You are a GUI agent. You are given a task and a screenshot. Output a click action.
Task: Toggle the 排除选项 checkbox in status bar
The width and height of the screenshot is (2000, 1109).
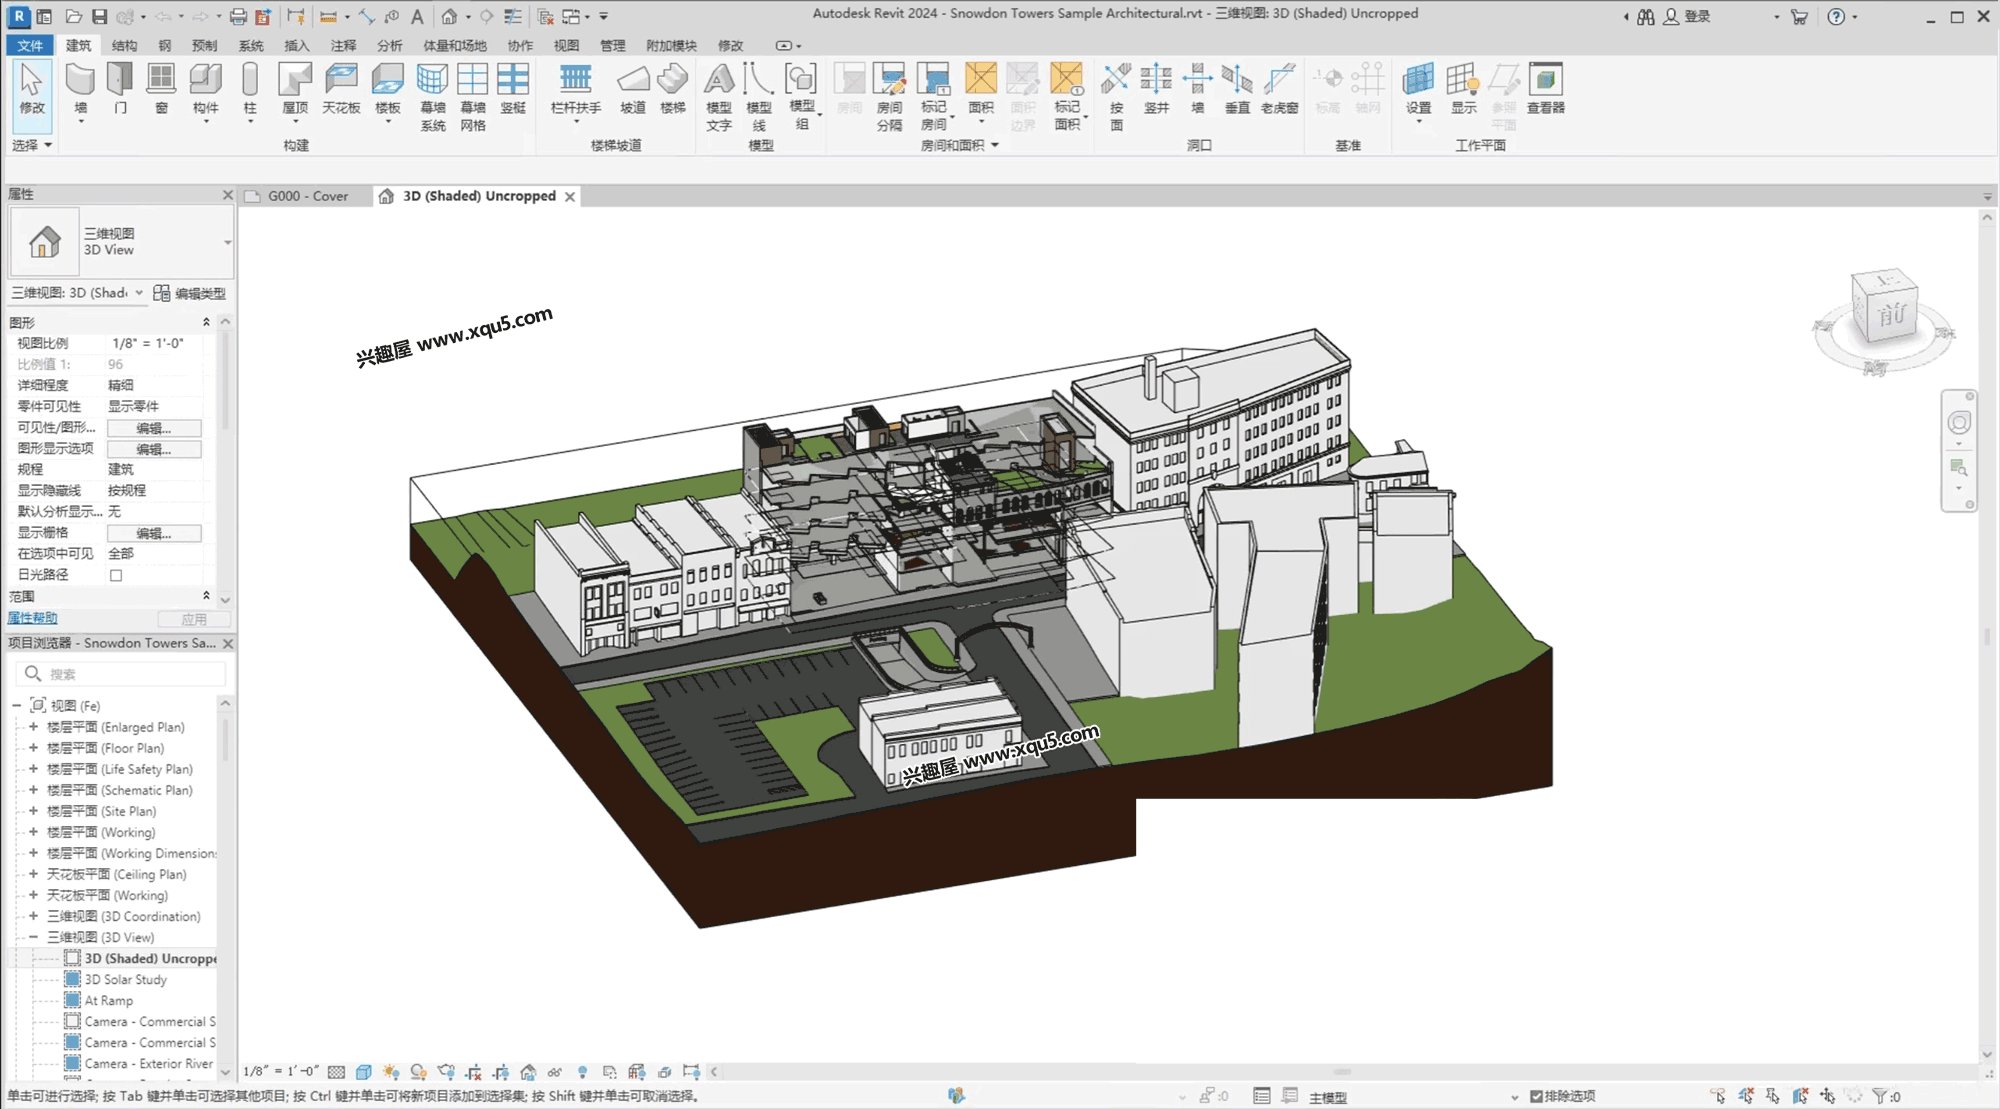click(1536, 1096)
